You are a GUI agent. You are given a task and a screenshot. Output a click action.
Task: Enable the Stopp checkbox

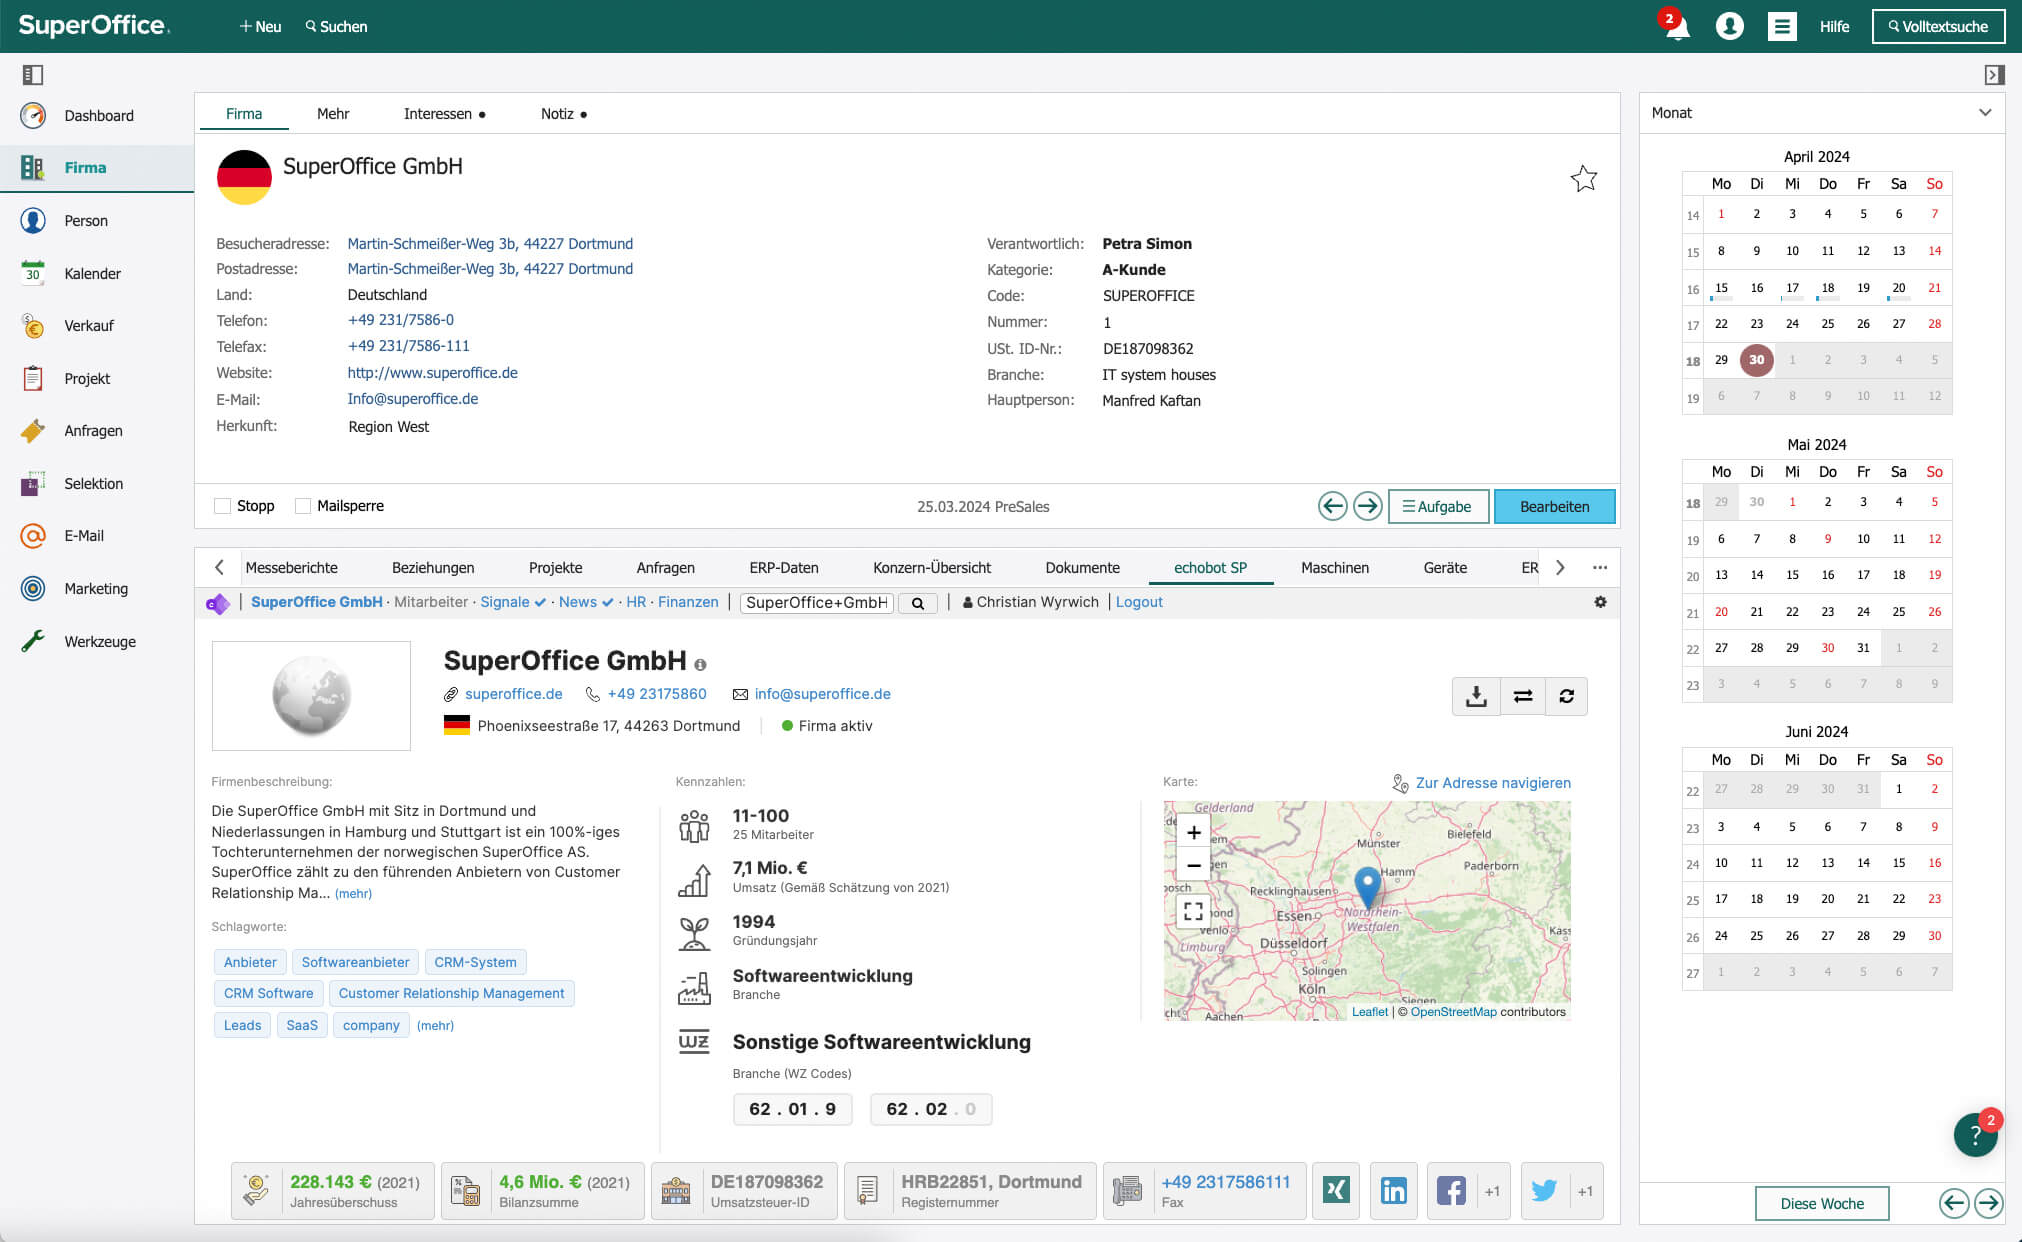[x=222, y=506]
